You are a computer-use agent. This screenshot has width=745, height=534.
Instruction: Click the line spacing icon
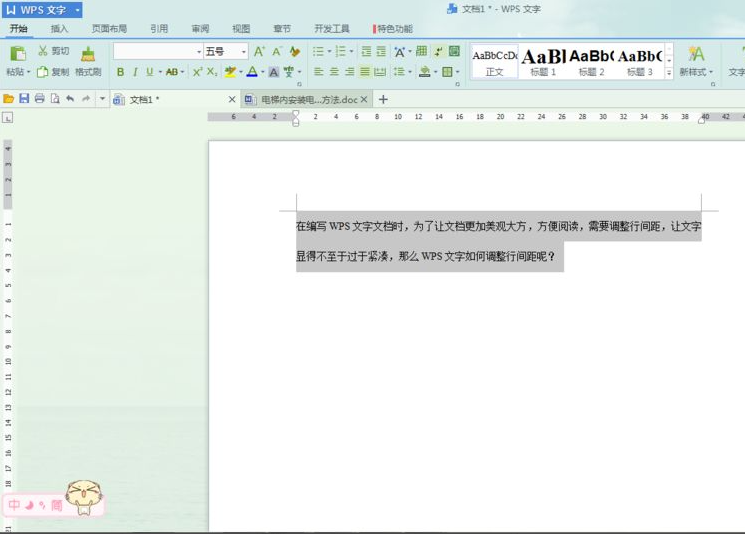click(x=399, y=72)
